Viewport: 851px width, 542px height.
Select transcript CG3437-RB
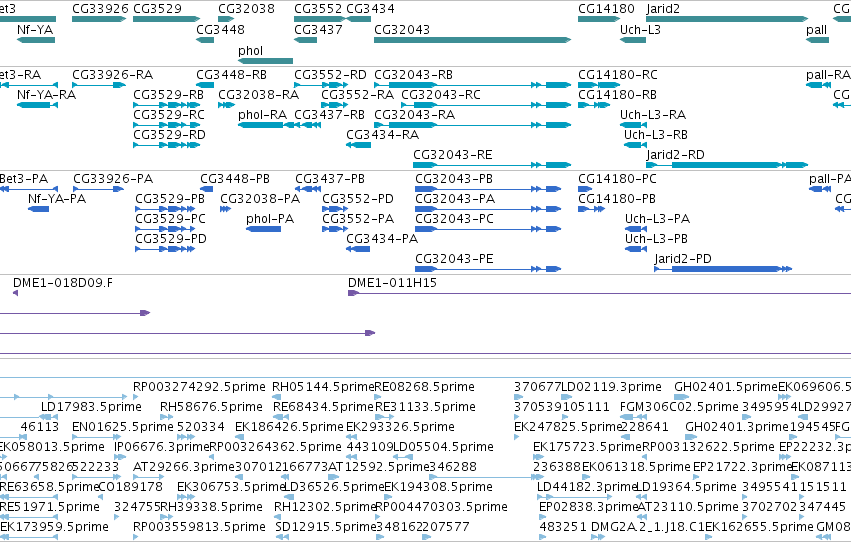click(329, 114)
